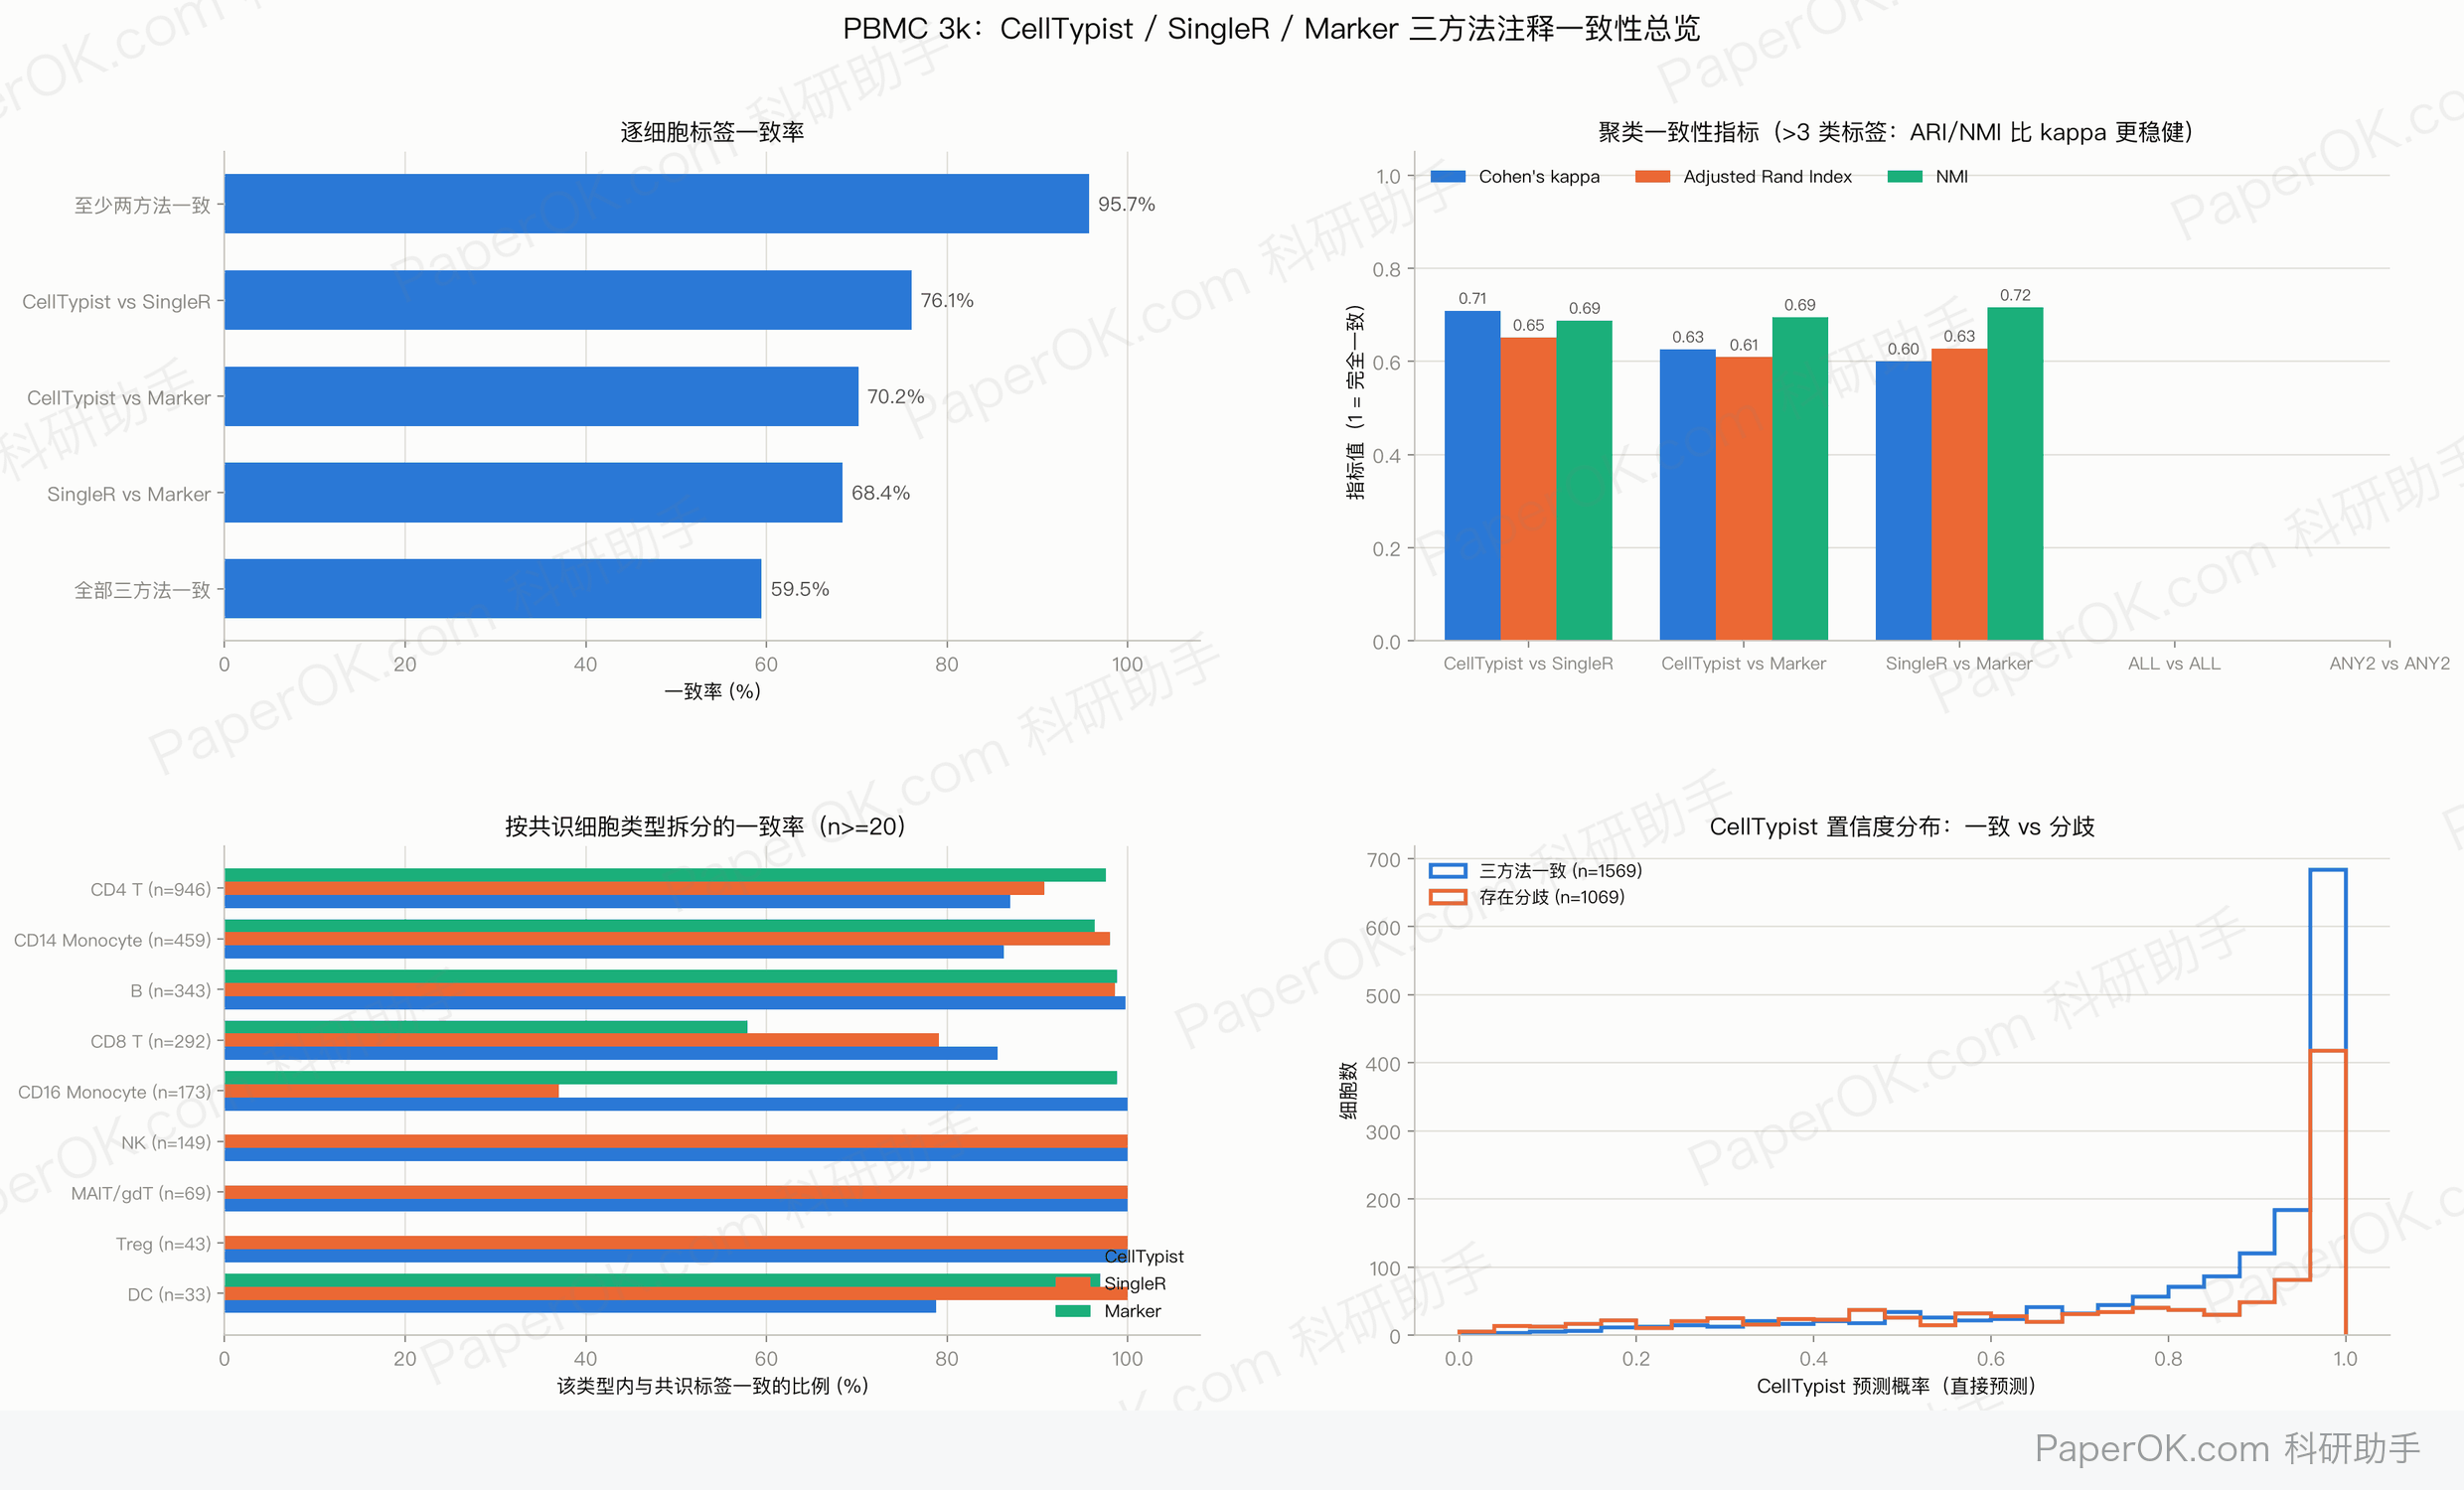Image resolution: width=2464 pixels, height=1490 pixels.
Task: Click the 存在分歧 (n=1069) legend box
Action: tap(1447, 897)
